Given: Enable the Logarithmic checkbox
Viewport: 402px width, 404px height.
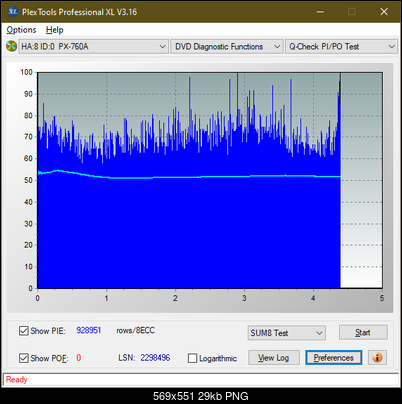Looking at the screenshot, I should (192, 358).
